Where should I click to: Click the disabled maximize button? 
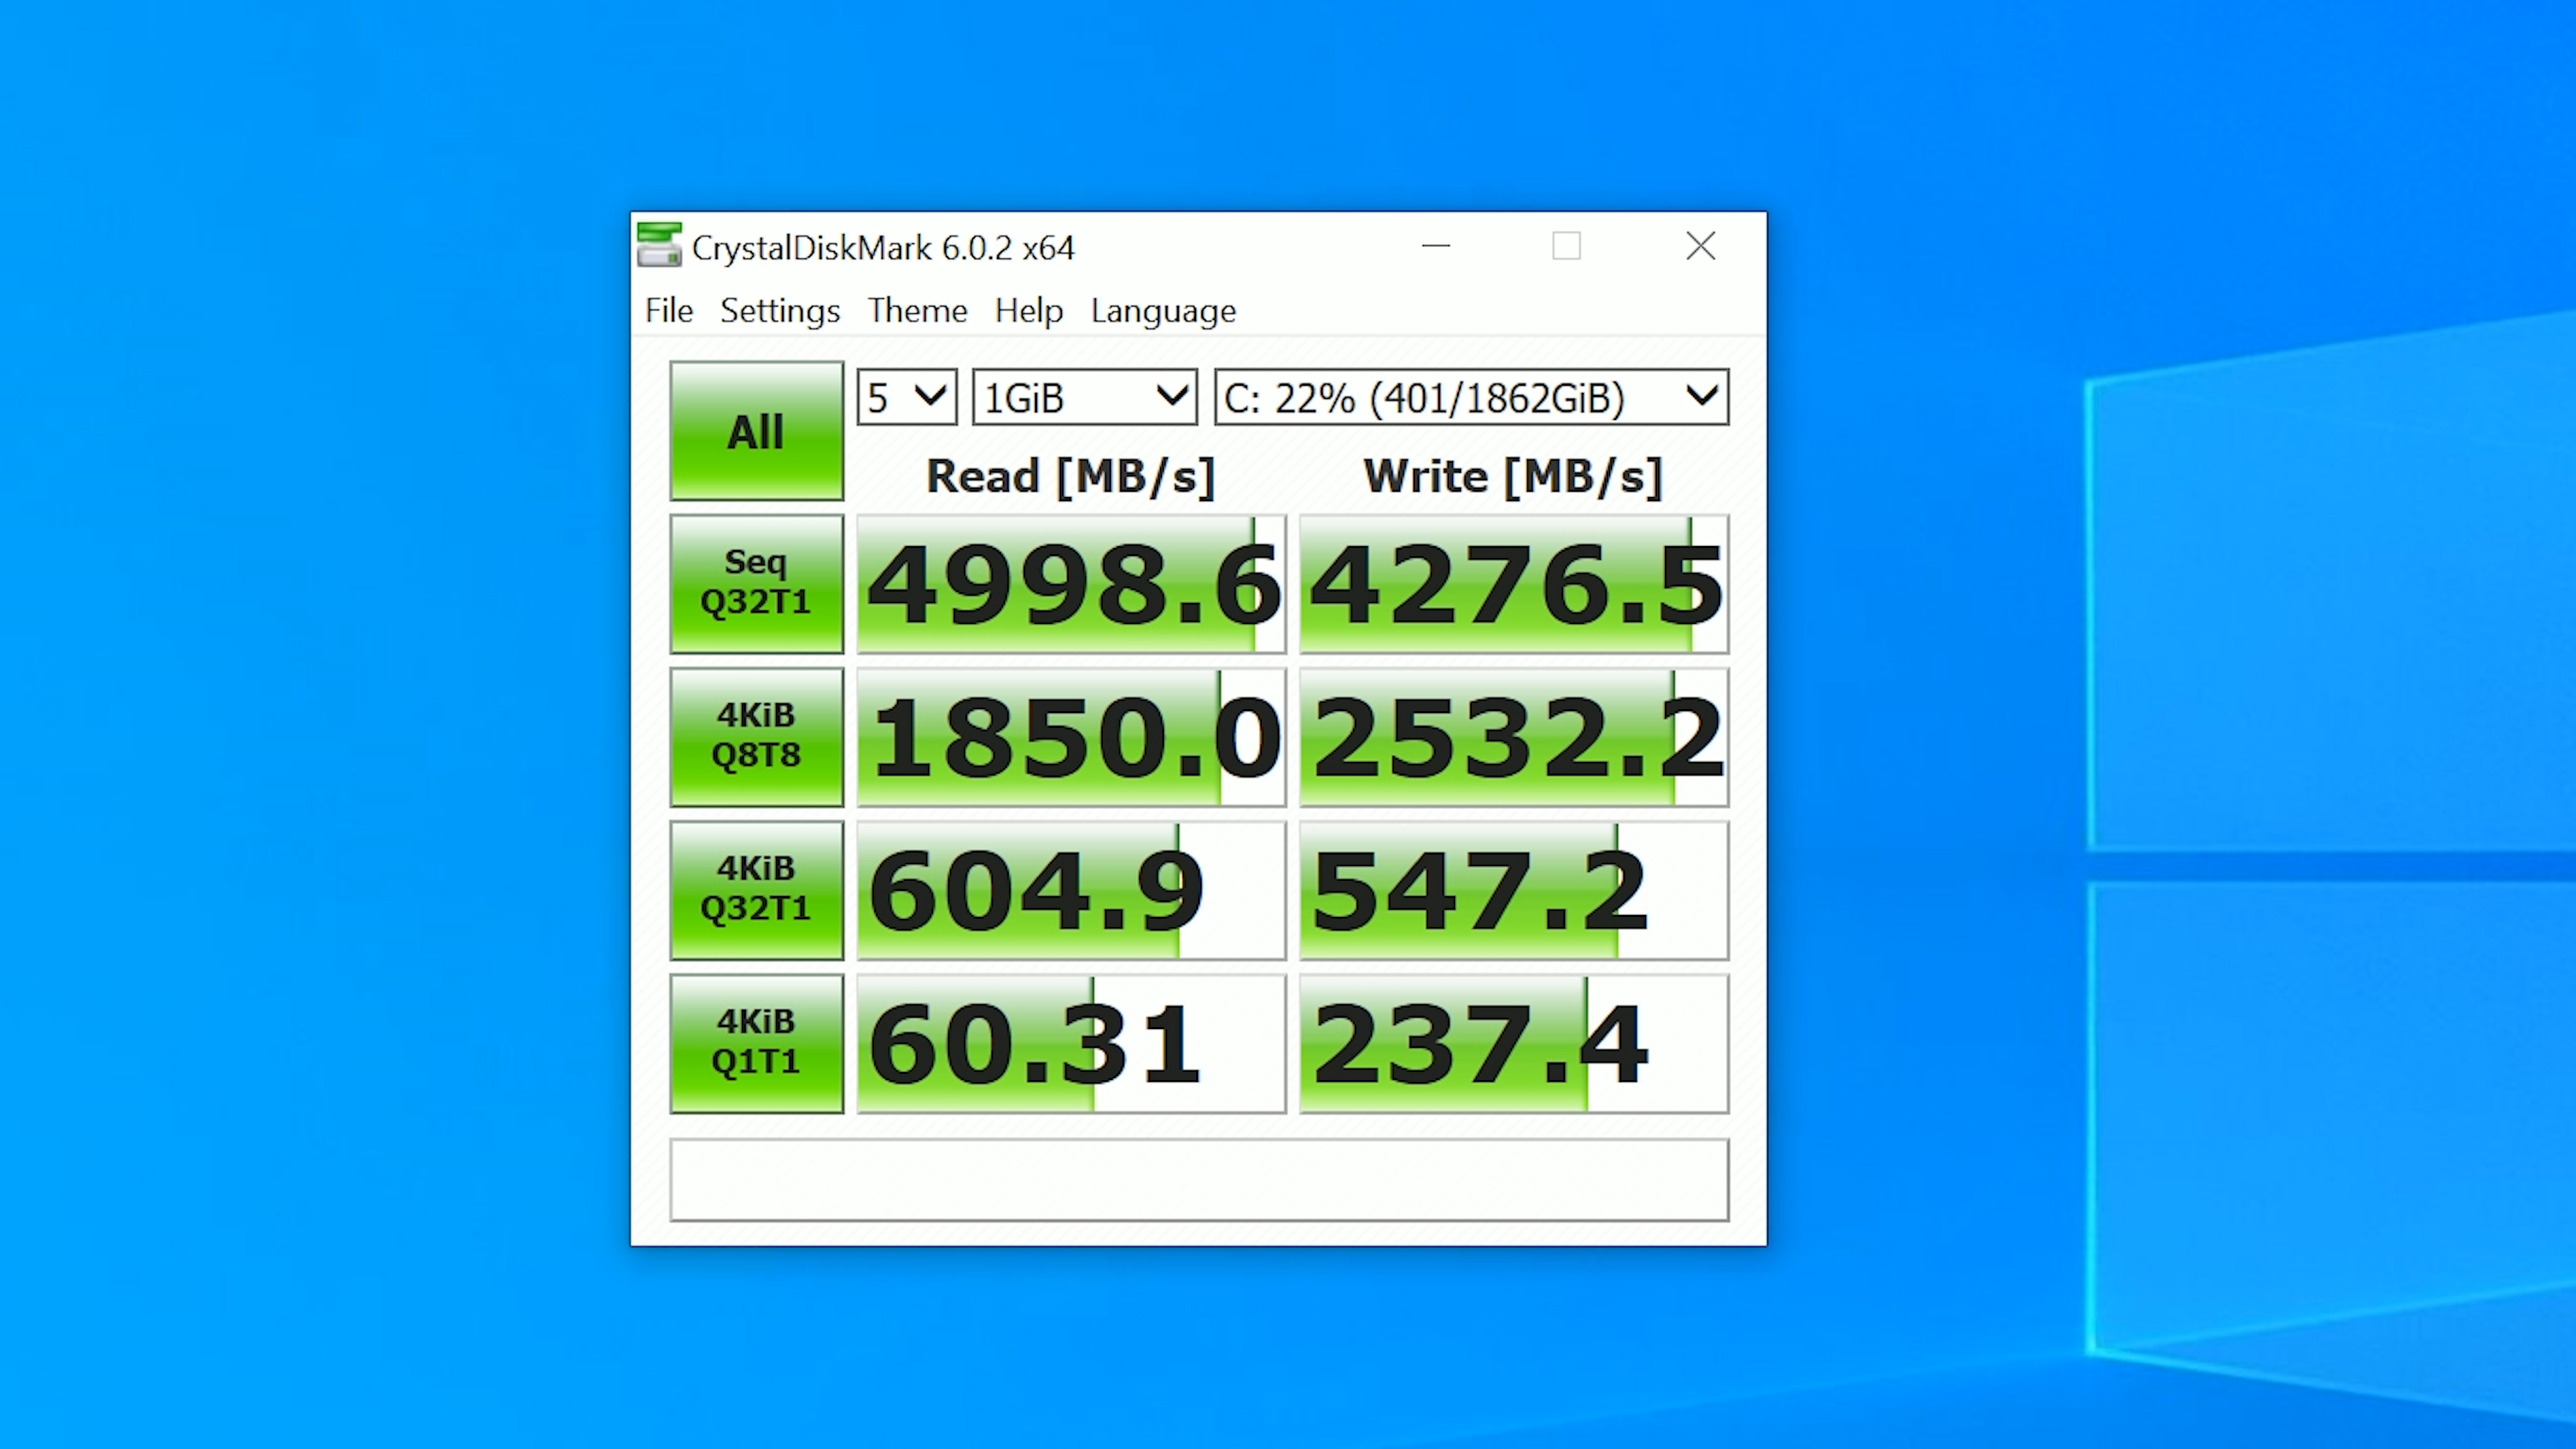click(1566, 246)
